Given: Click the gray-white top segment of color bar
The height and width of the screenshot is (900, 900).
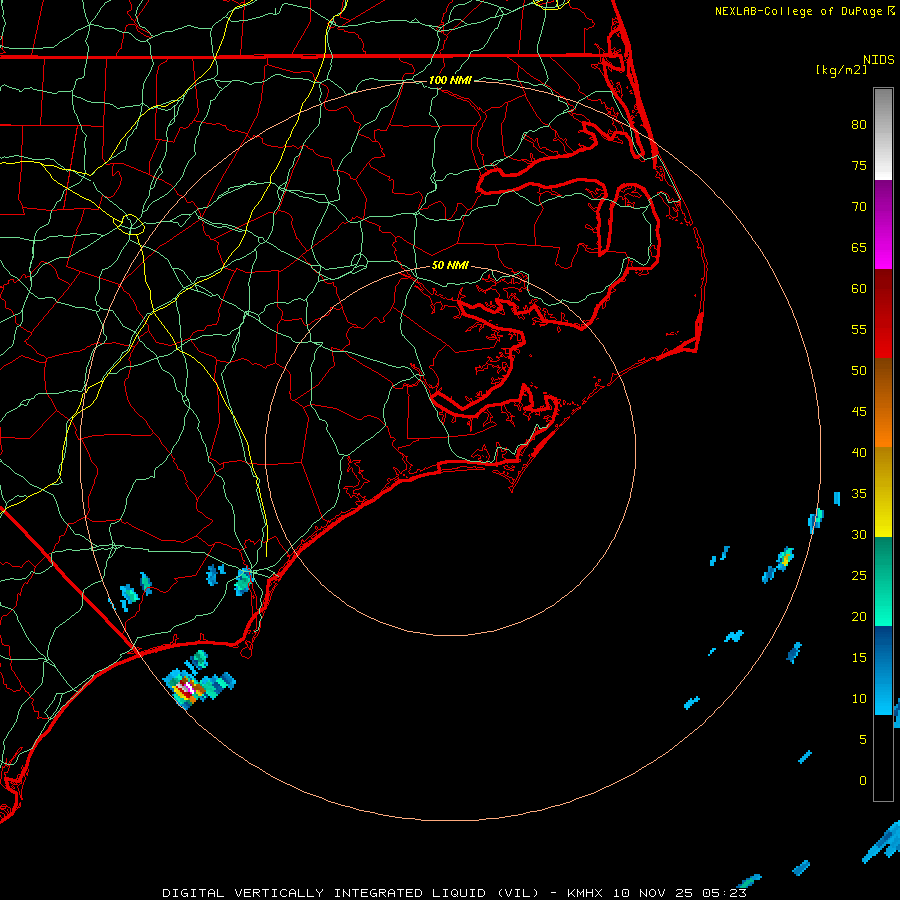Looking at the screenshot, I should point(883,134).
